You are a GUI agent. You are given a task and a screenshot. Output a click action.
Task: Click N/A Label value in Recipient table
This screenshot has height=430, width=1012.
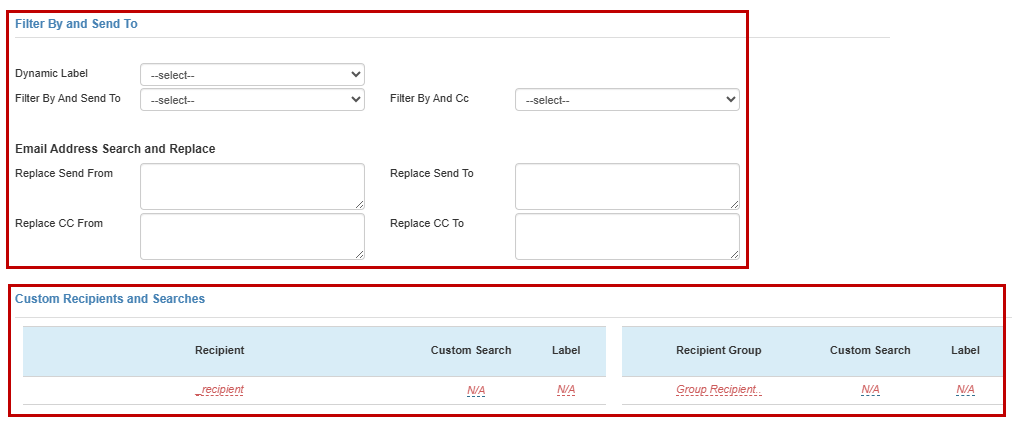[x=566, y=390]
